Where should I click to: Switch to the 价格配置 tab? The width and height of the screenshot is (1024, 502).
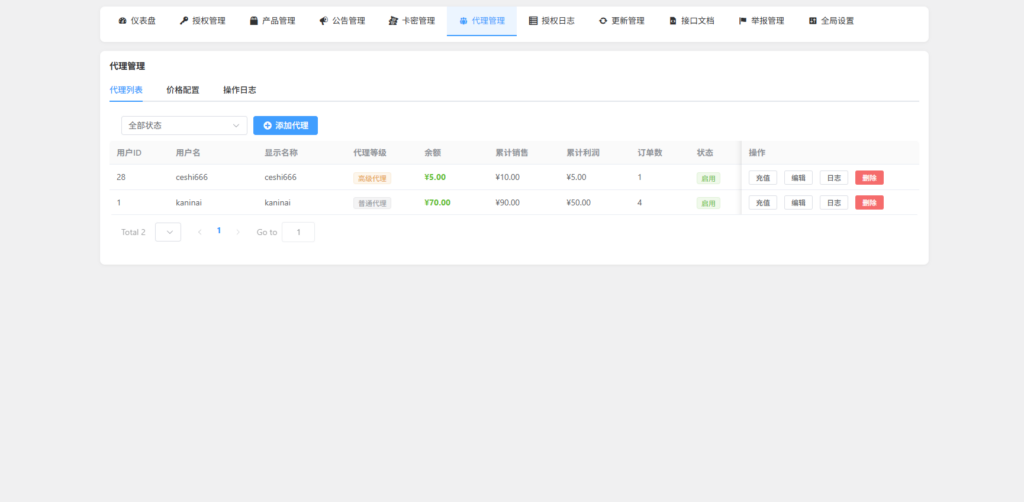click(x=182, y=90)
